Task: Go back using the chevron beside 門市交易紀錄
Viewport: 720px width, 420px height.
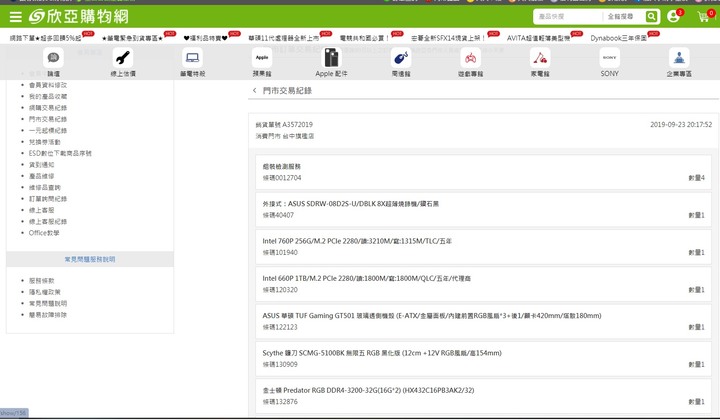Action: (x=254, y=90)
